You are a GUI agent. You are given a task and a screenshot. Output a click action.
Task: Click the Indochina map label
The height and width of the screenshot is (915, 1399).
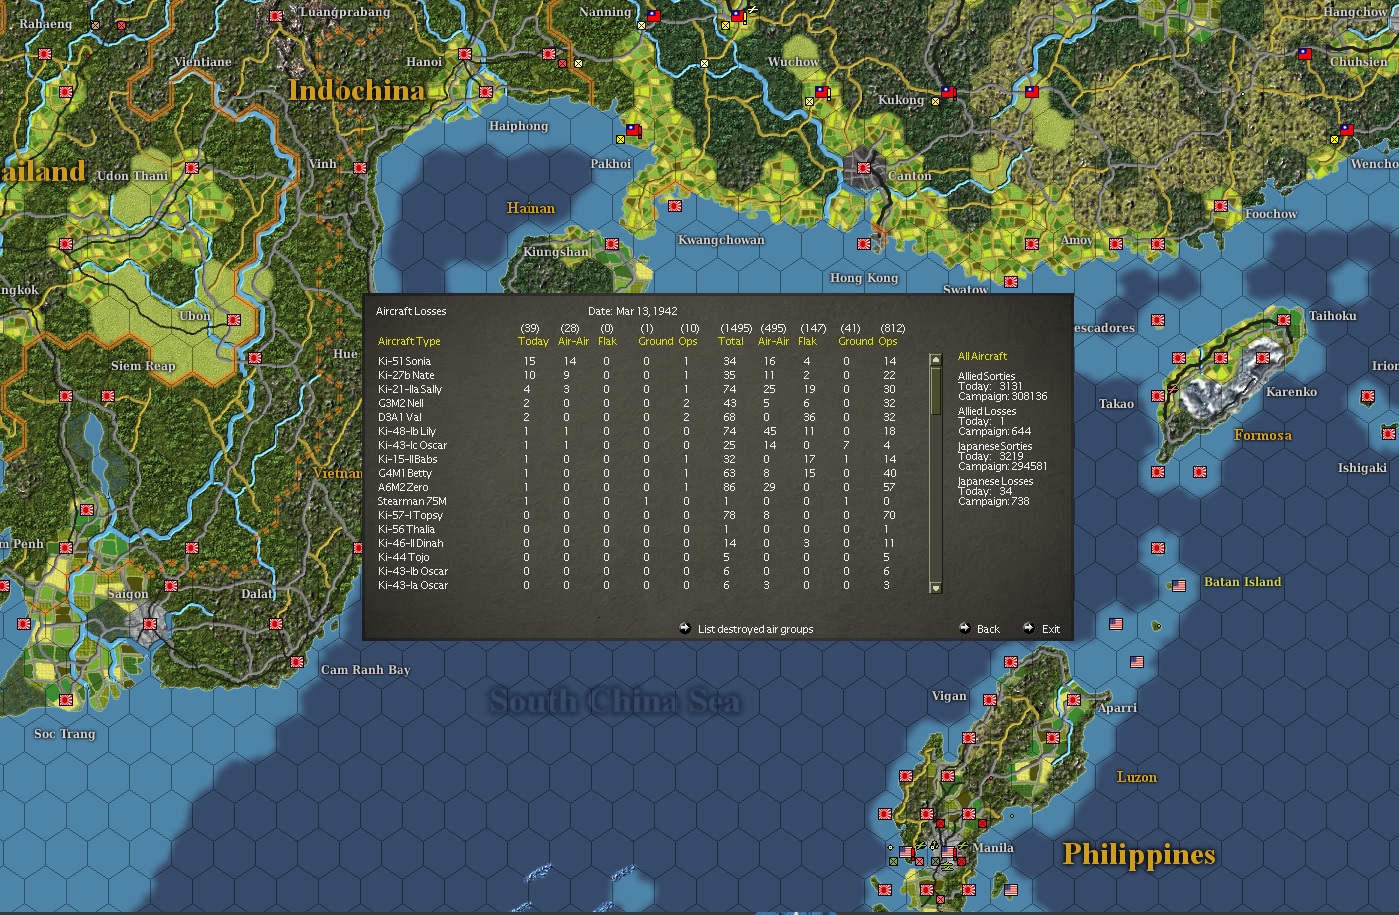pyautogui.click(x=357, y=91)
